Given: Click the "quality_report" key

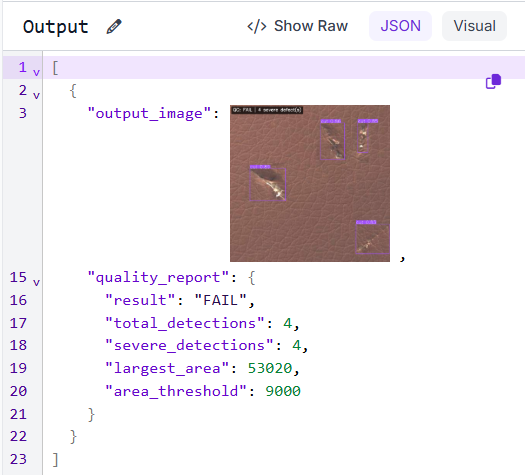Looking at the screenshot, I should click(x=158, y=278).
